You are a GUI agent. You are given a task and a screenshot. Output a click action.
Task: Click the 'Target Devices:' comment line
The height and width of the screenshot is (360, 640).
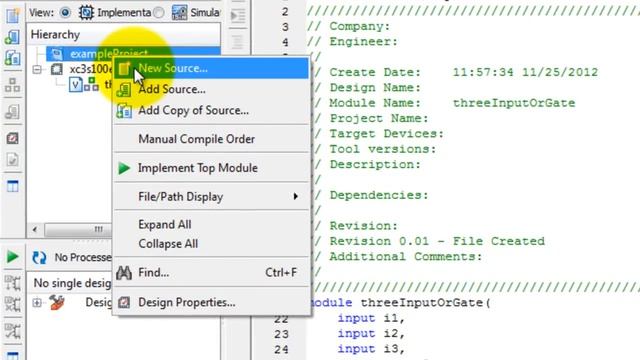[378, 134]
